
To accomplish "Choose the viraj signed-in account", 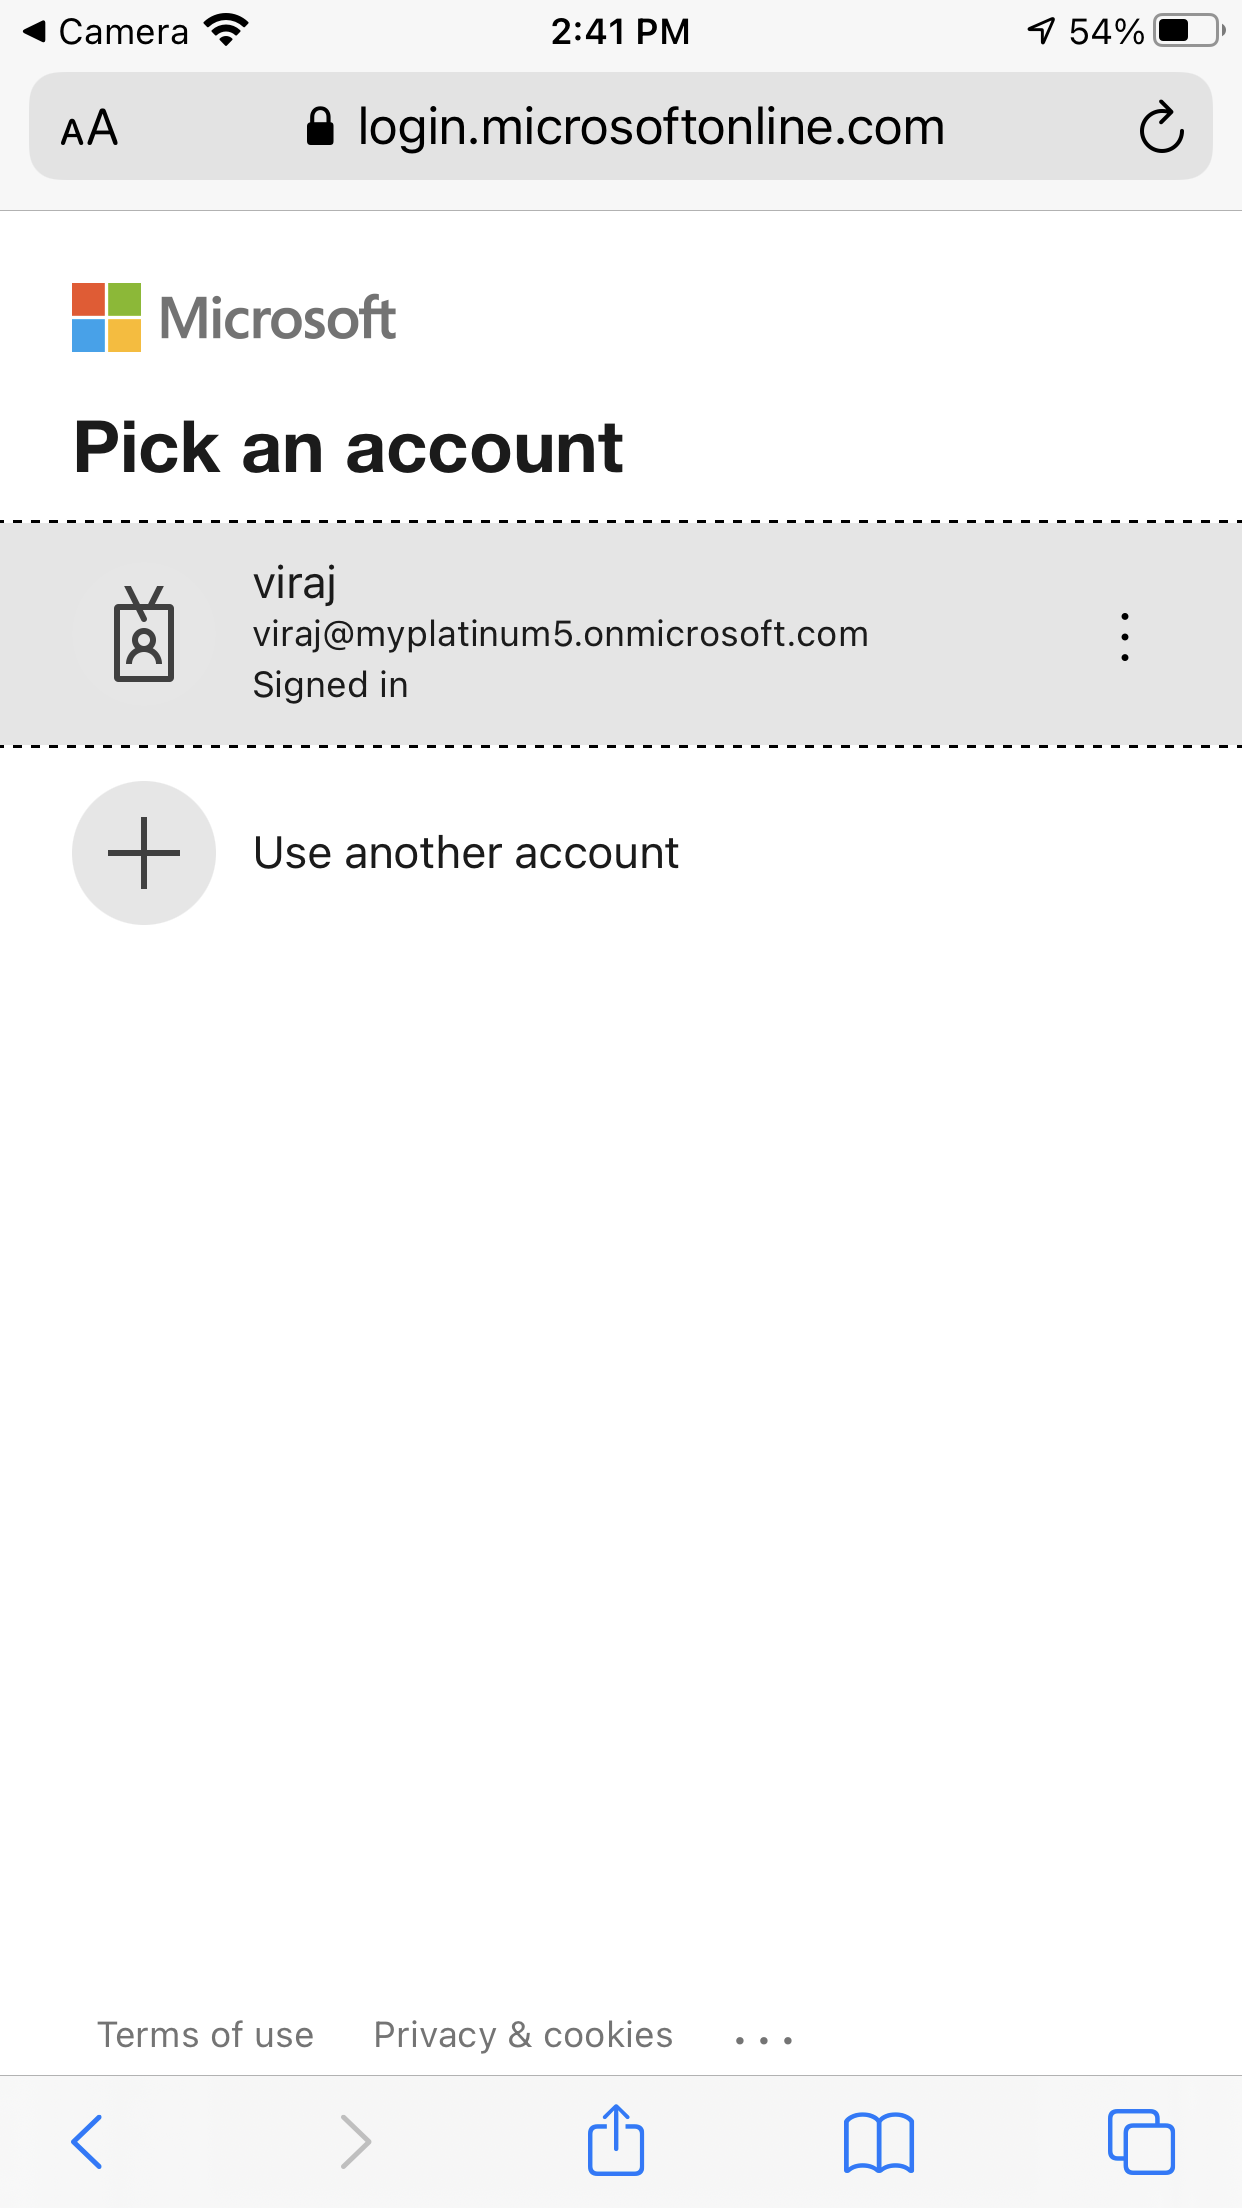I will pos(621,634).
